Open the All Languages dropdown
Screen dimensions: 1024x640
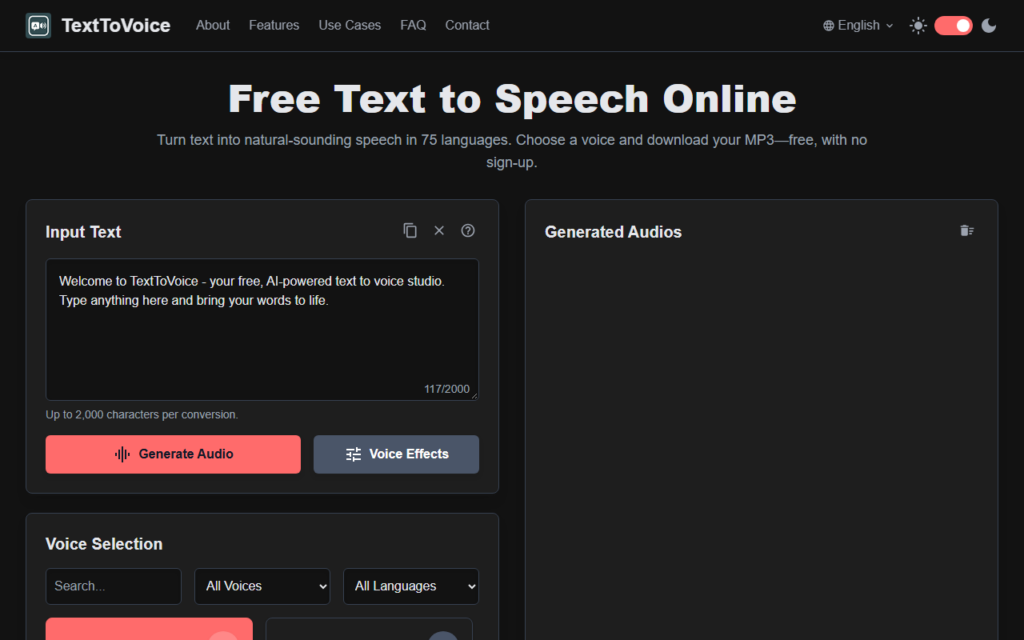411,586
